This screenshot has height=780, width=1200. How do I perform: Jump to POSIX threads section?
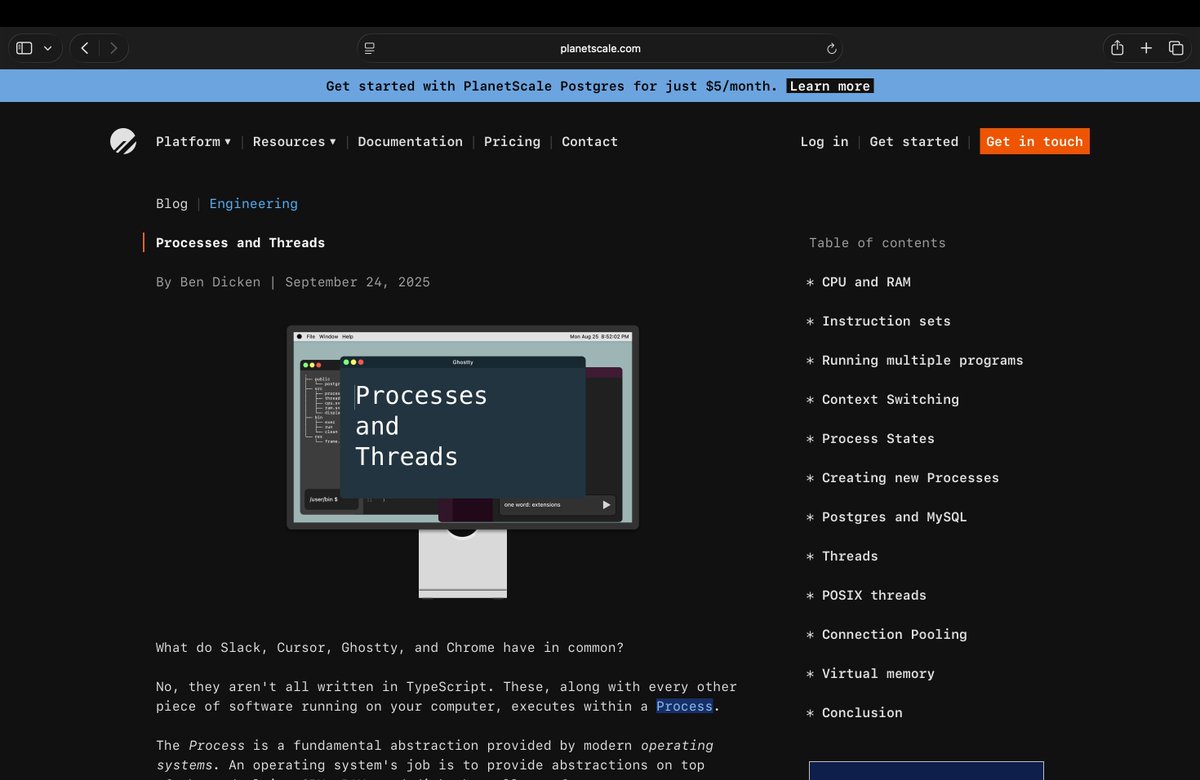(x=874, y=595)
